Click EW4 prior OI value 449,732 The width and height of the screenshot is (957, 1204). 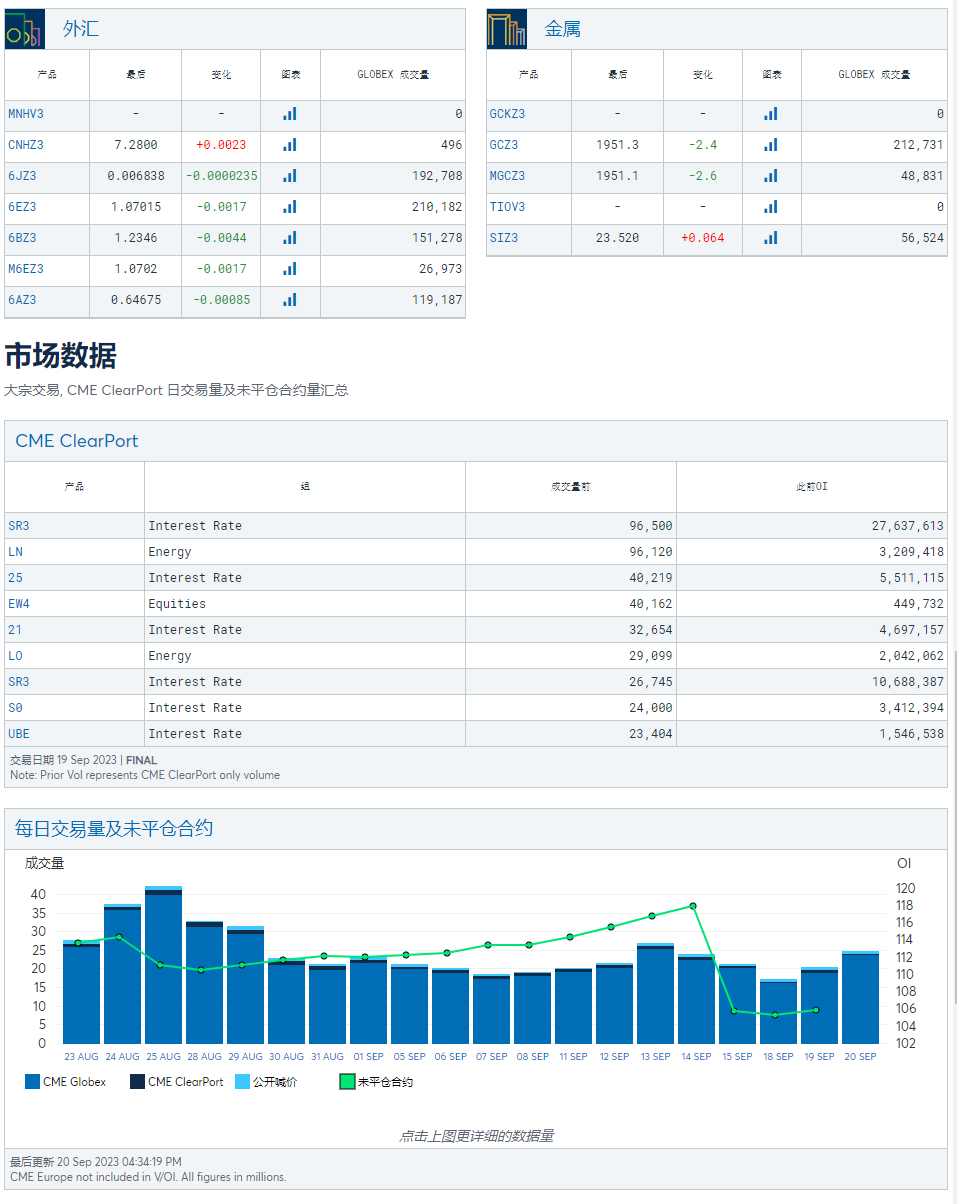[x=918, y=604]
